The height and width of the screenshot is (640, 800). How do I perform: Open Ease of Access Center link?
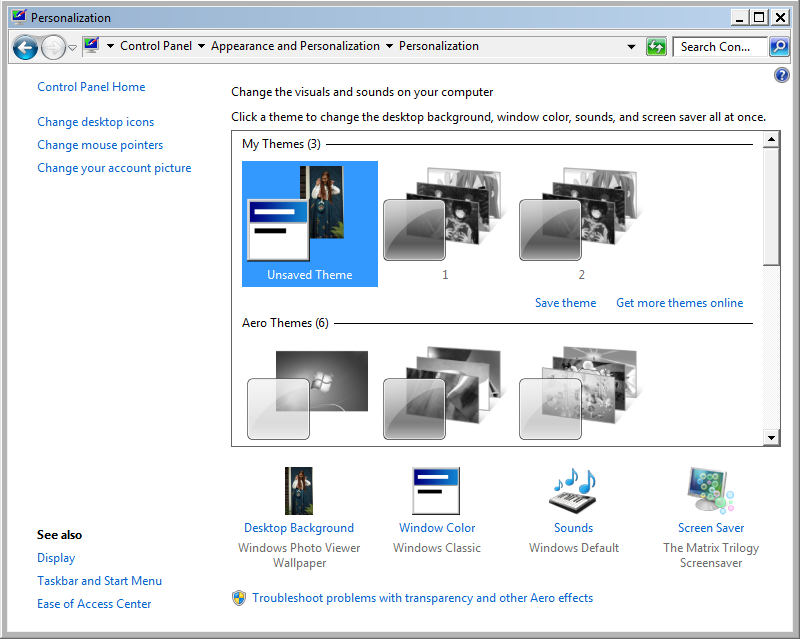coord(94,604)
